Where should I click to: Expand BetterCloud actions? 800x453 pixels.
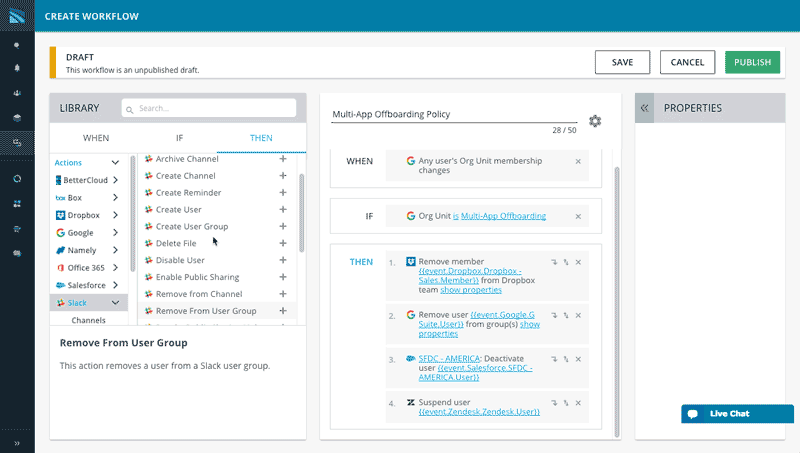point(115,180)
